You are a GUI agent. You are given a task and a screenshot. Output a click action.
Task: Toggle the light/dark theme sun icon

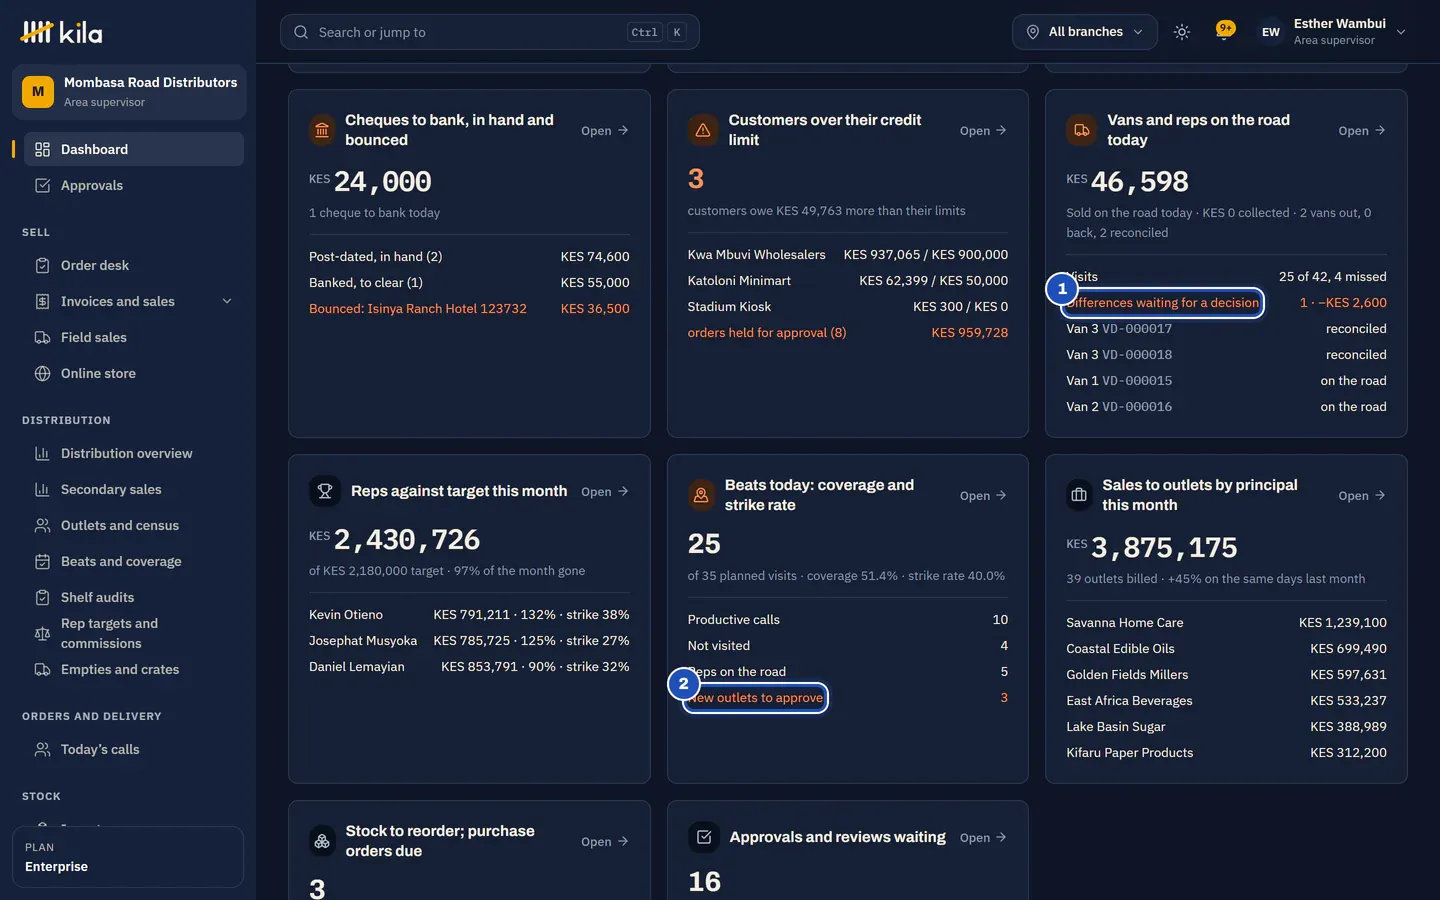(1181, 32)
